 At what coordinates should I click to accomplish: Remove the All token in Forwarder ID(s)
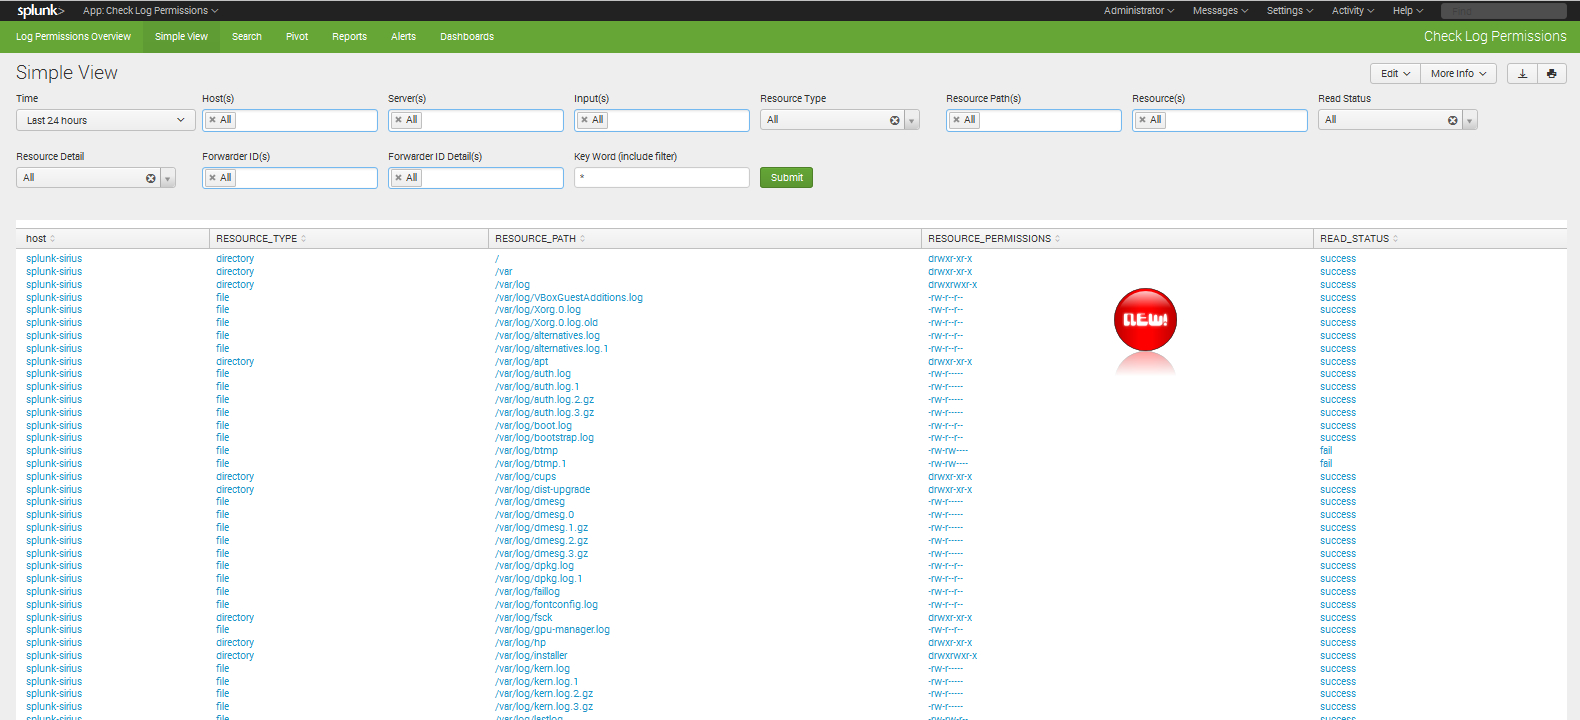click(x=212, y=178)
